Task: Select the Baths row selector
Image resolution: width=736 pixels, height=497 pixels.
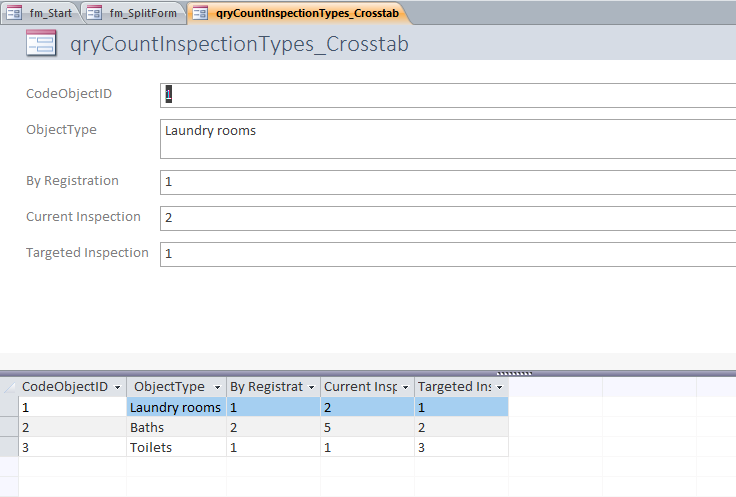Action: pos(9,427)
